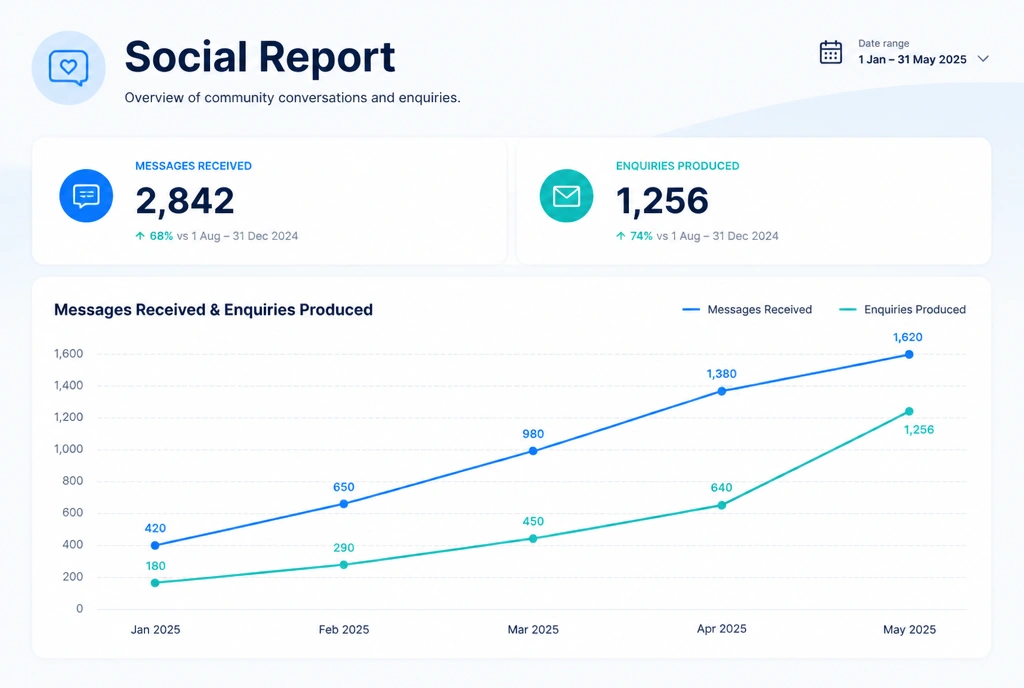Select the May 2025 messages data point 1,620
The width and height of the screenshot is (1024, 688).
tap(909, 354)
